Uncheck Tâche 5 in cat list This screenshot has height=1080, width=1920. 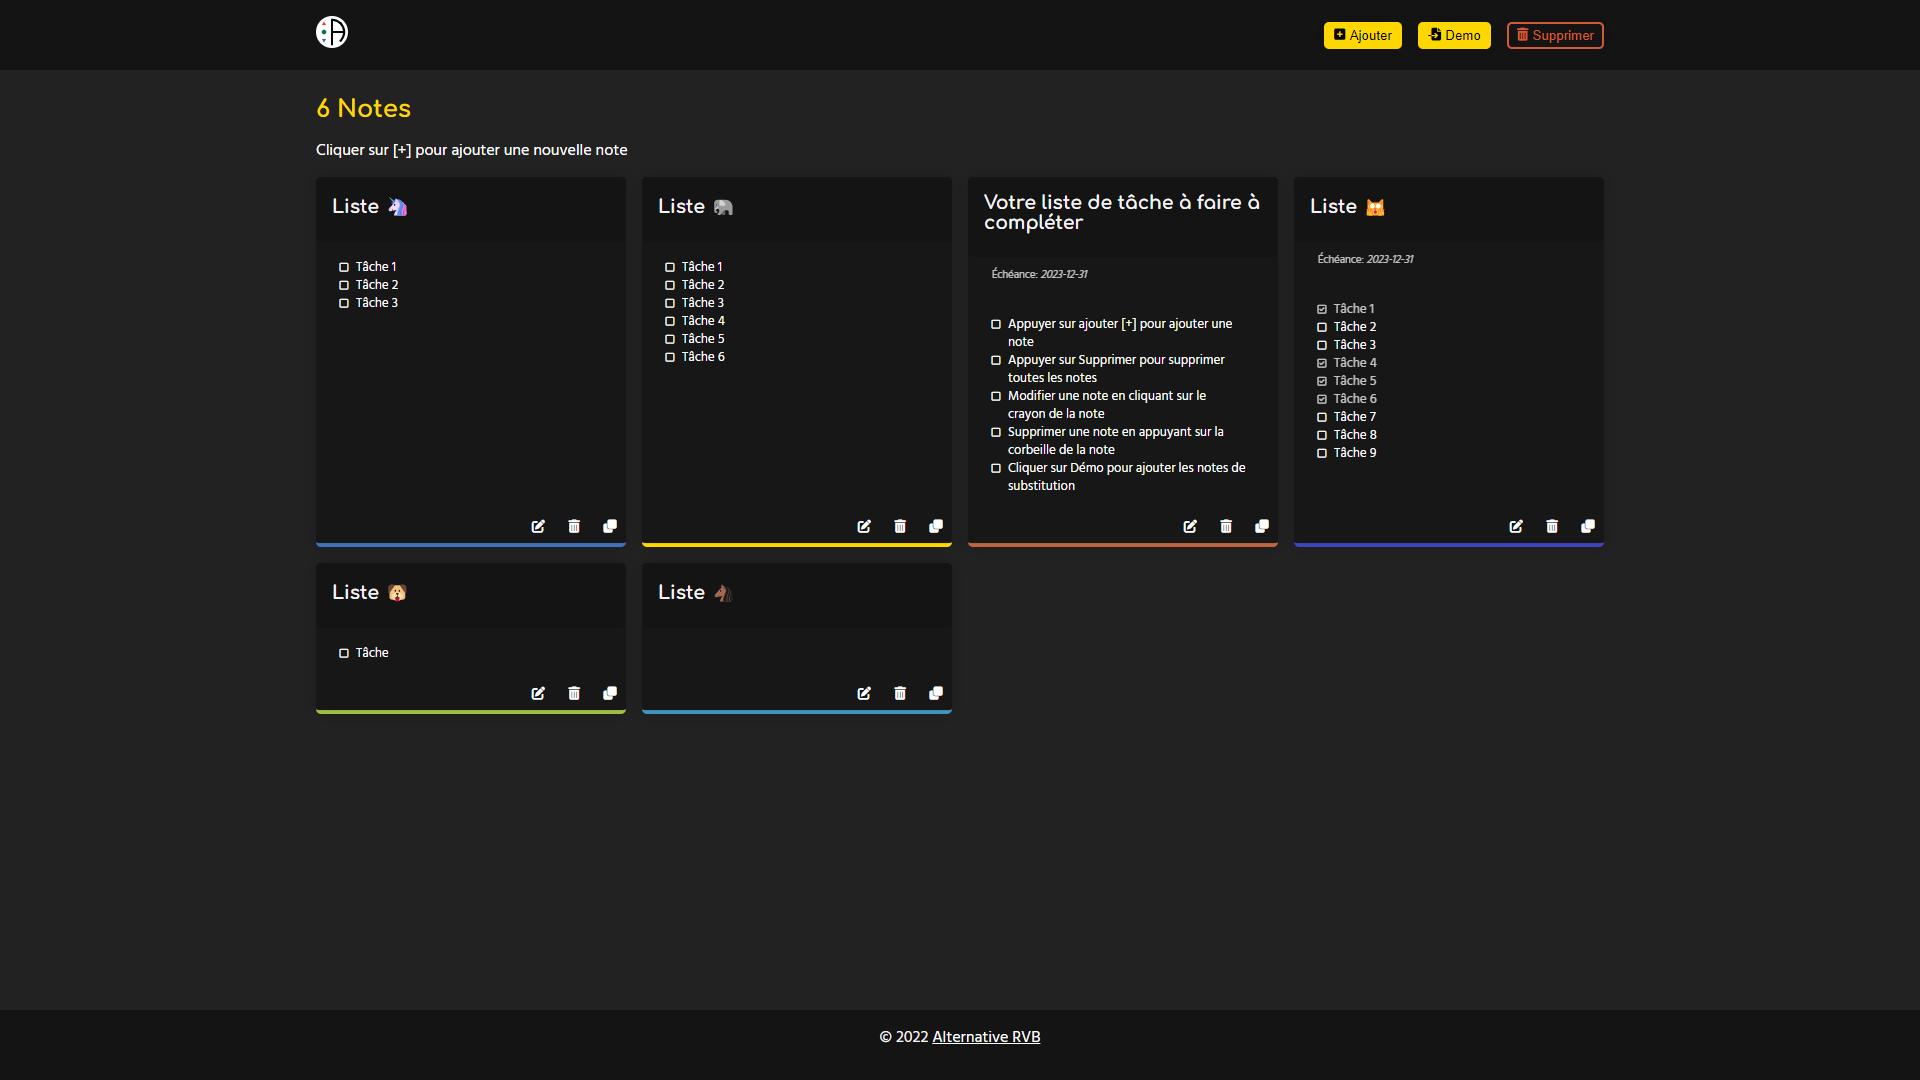click(x=1322, y=381)
